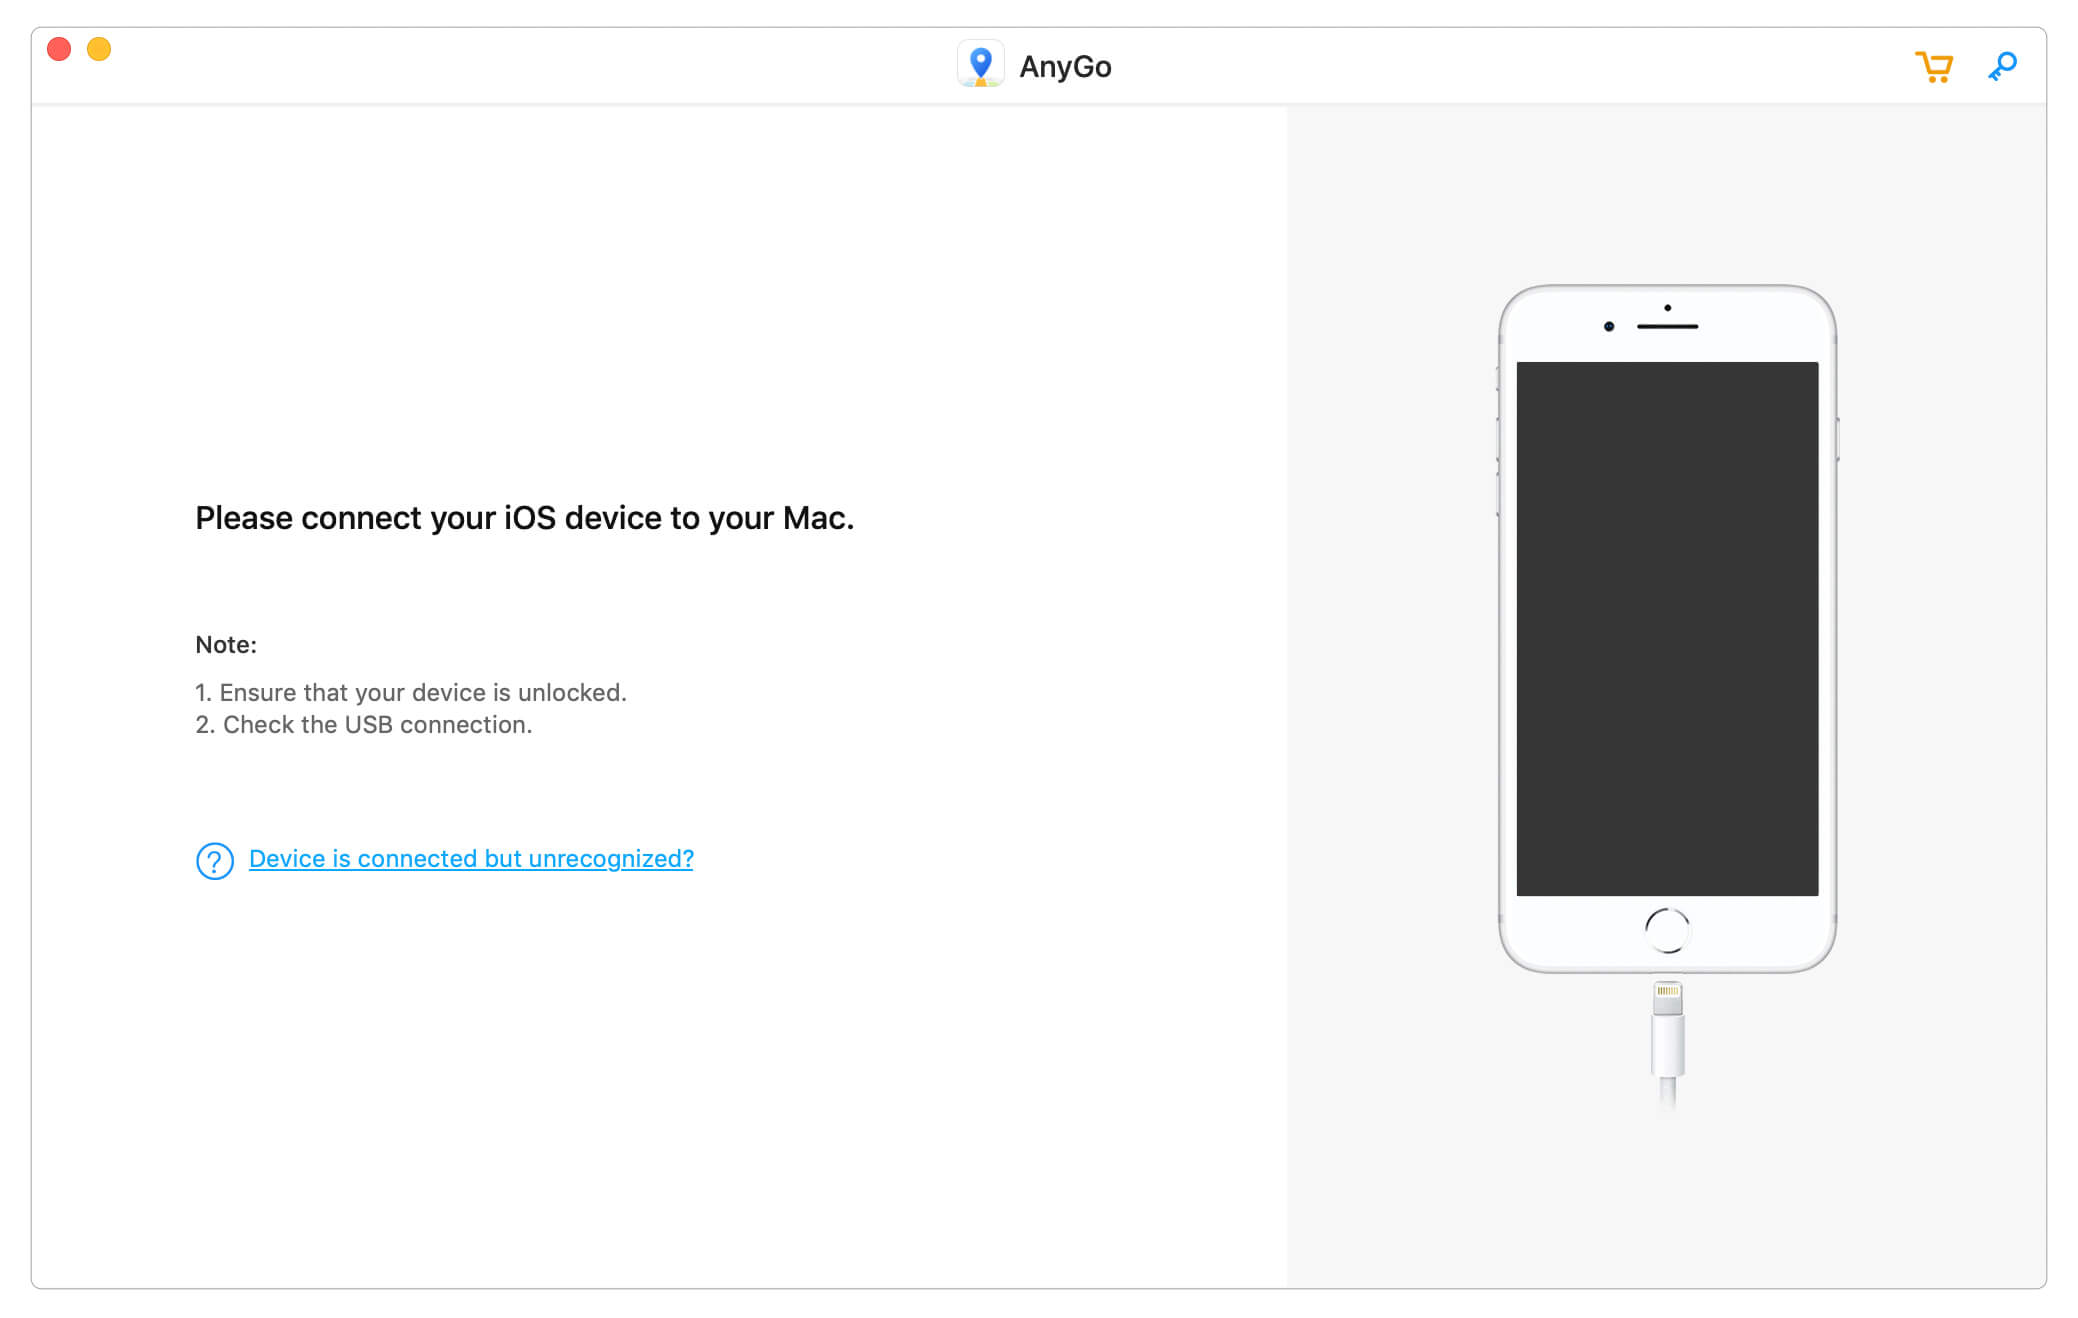Click the 'Check the USB connection' note
This screenshot has height=1318, width=2078.
[364, 724]
